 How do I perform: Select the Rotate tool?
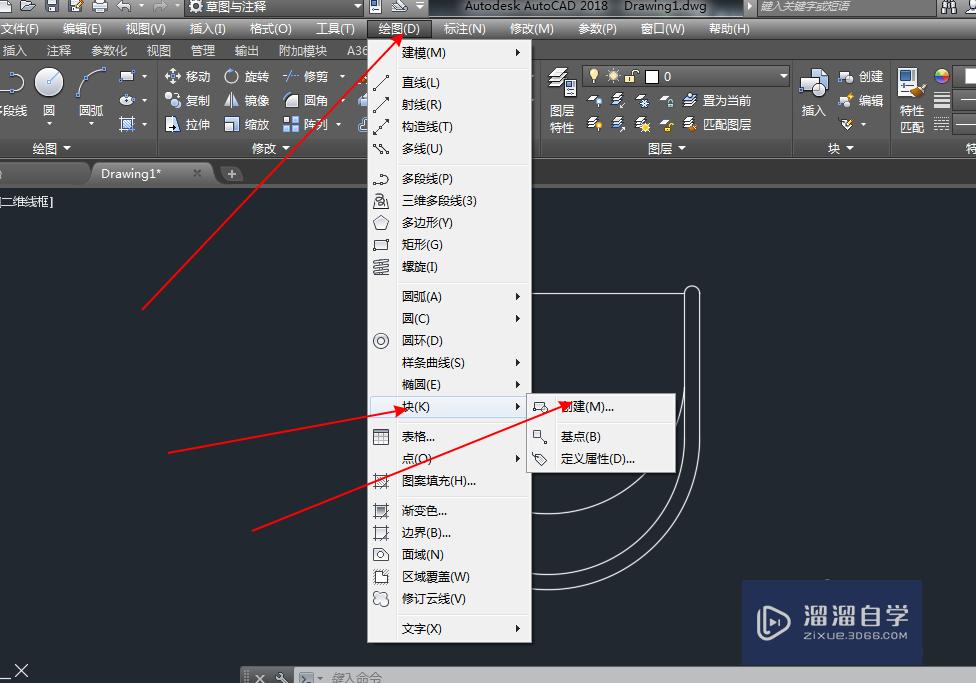246,77
